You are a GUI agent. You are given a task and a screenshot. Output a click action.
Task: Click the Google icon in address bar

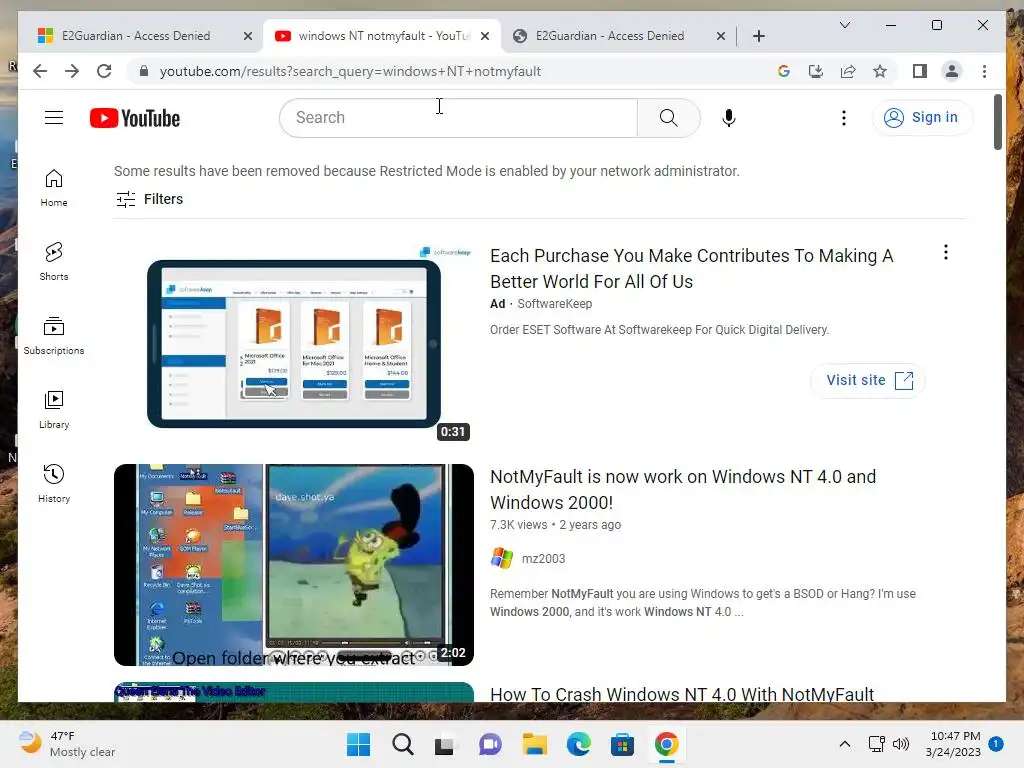tap(784, 71)
